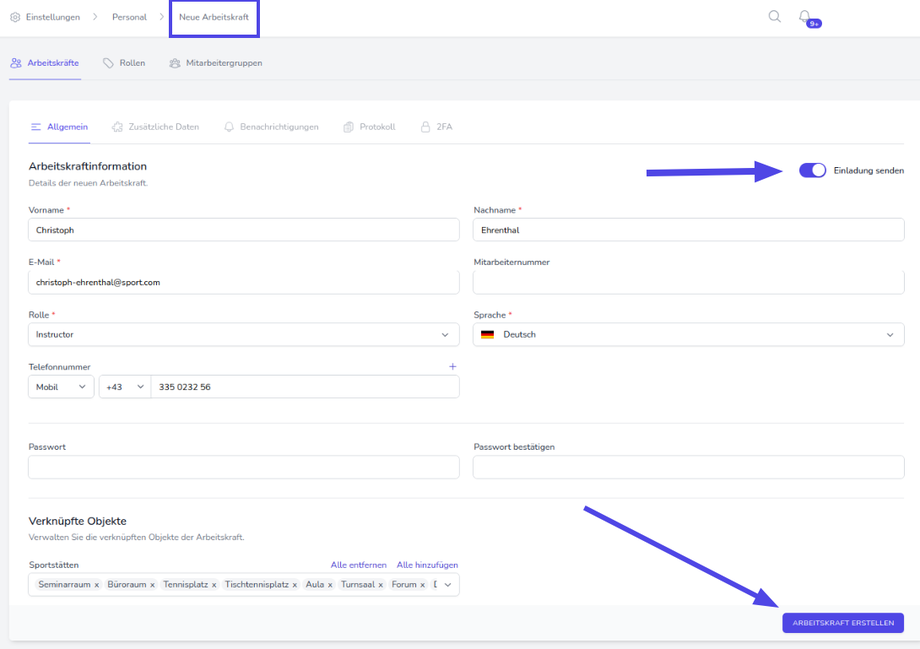The width and height of the screenshot is (920, 649).
Task: Click the plus icon to add phone number
Action: 452,366
